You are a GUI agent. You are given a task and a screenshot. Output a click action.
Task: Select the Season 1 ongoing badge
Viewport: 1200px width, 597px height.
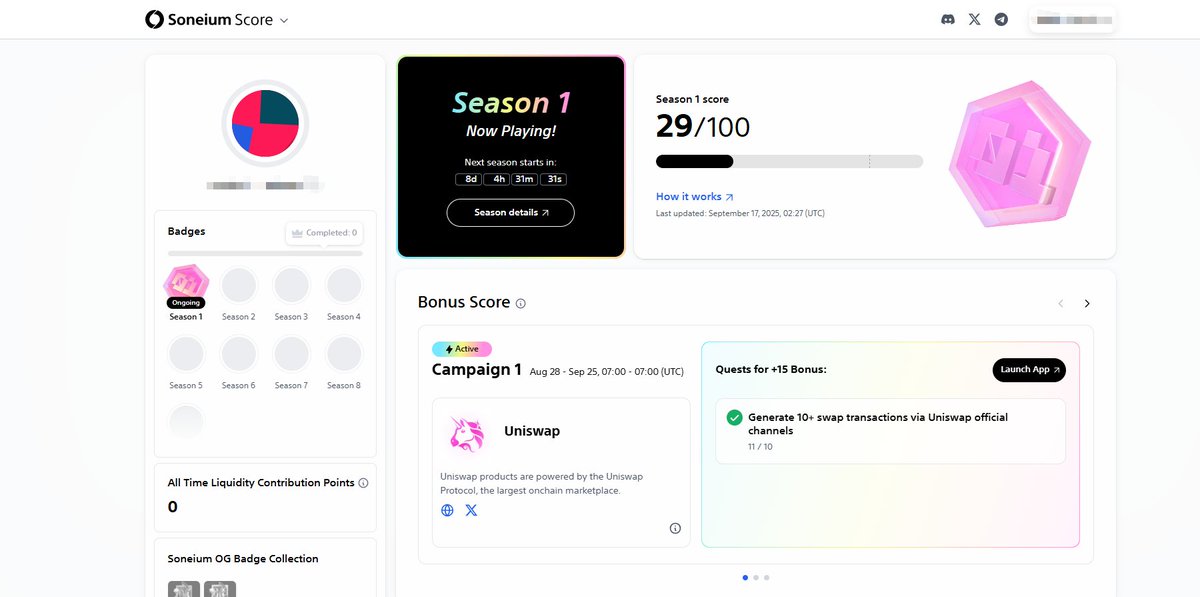coord(186,285)
